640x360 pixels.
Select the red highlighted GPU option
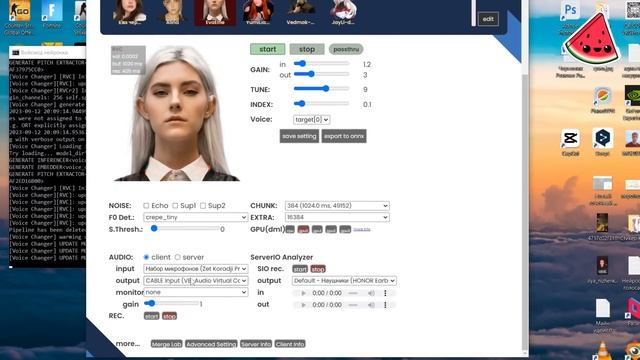pyautogui.click(x=303, y=229)
